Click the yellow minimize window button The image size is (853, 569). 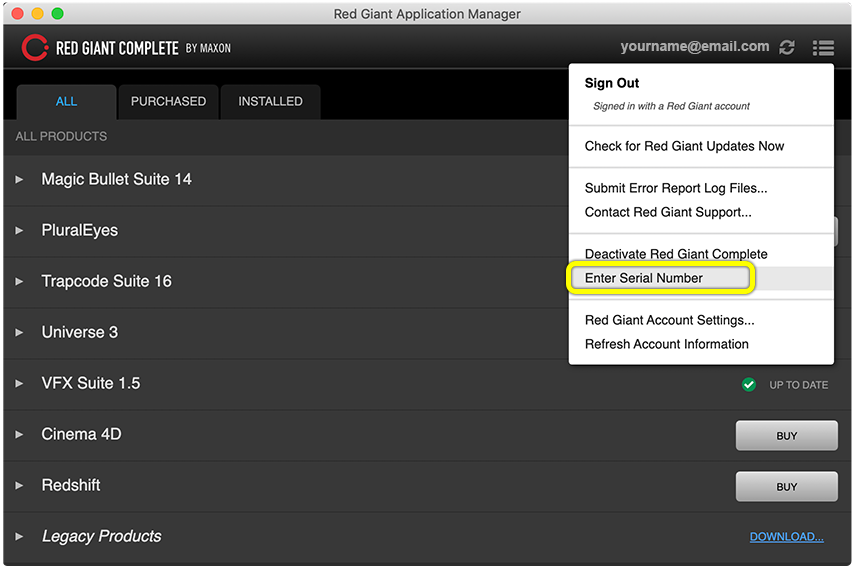[37, 14]
